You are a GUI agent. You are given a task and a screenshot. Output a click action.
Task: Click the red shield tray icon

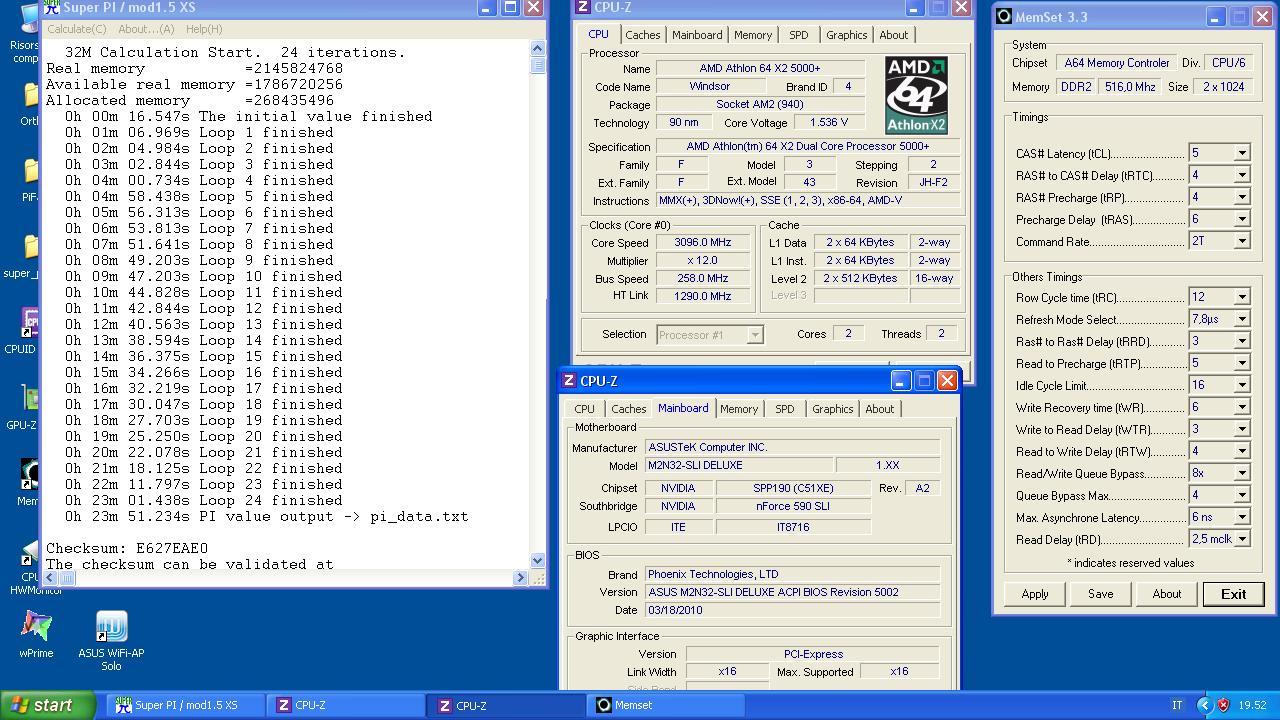[1223, 705]
